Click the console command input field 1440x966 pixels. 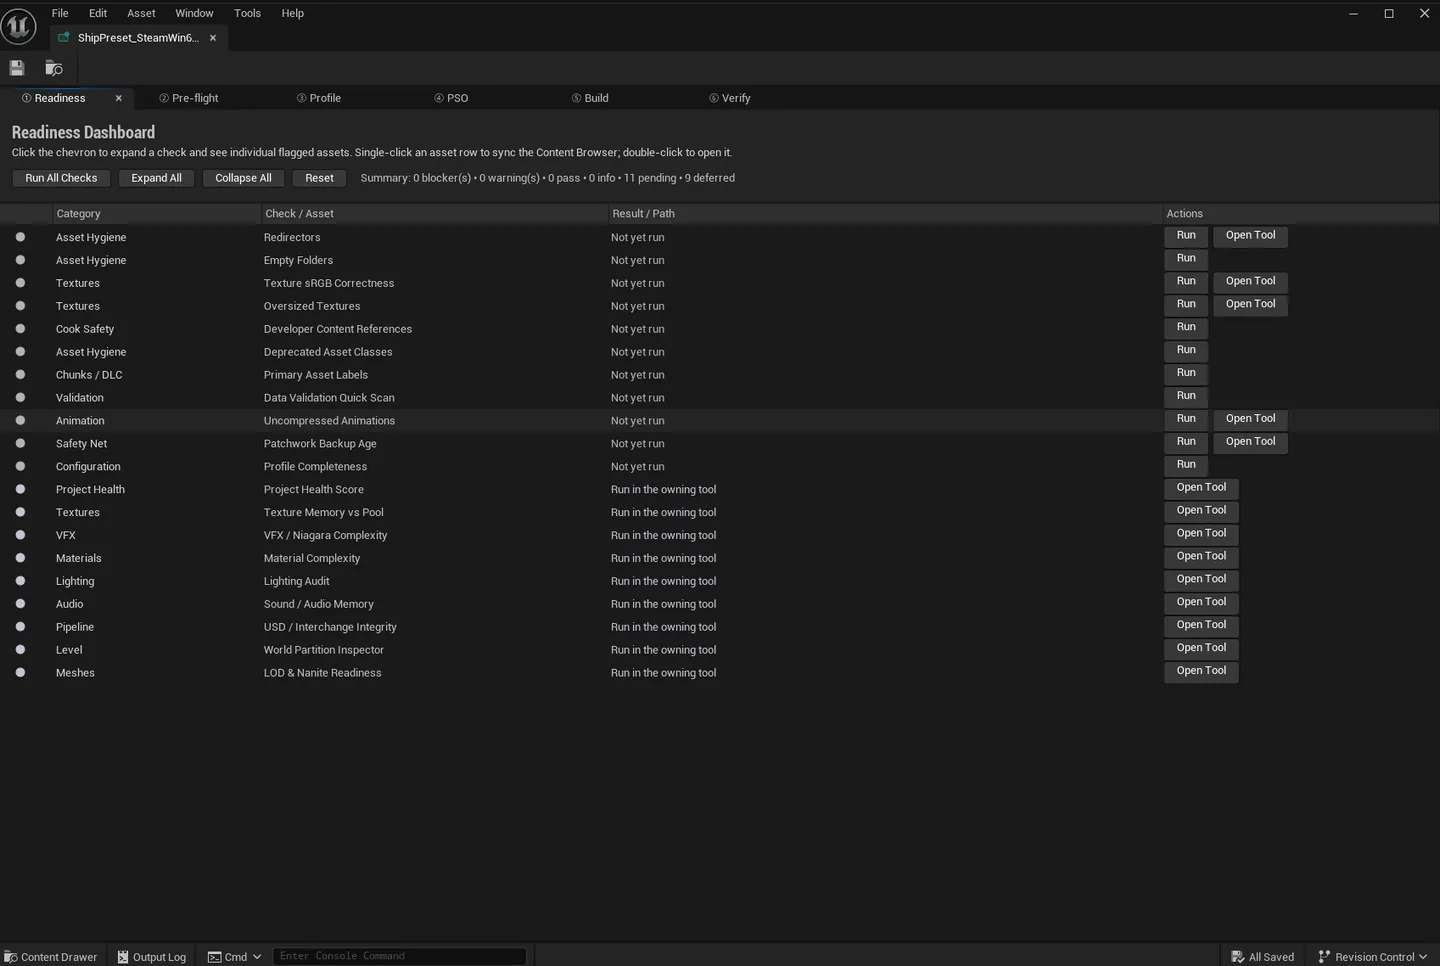pyautogui.click(x=399, y=956)
